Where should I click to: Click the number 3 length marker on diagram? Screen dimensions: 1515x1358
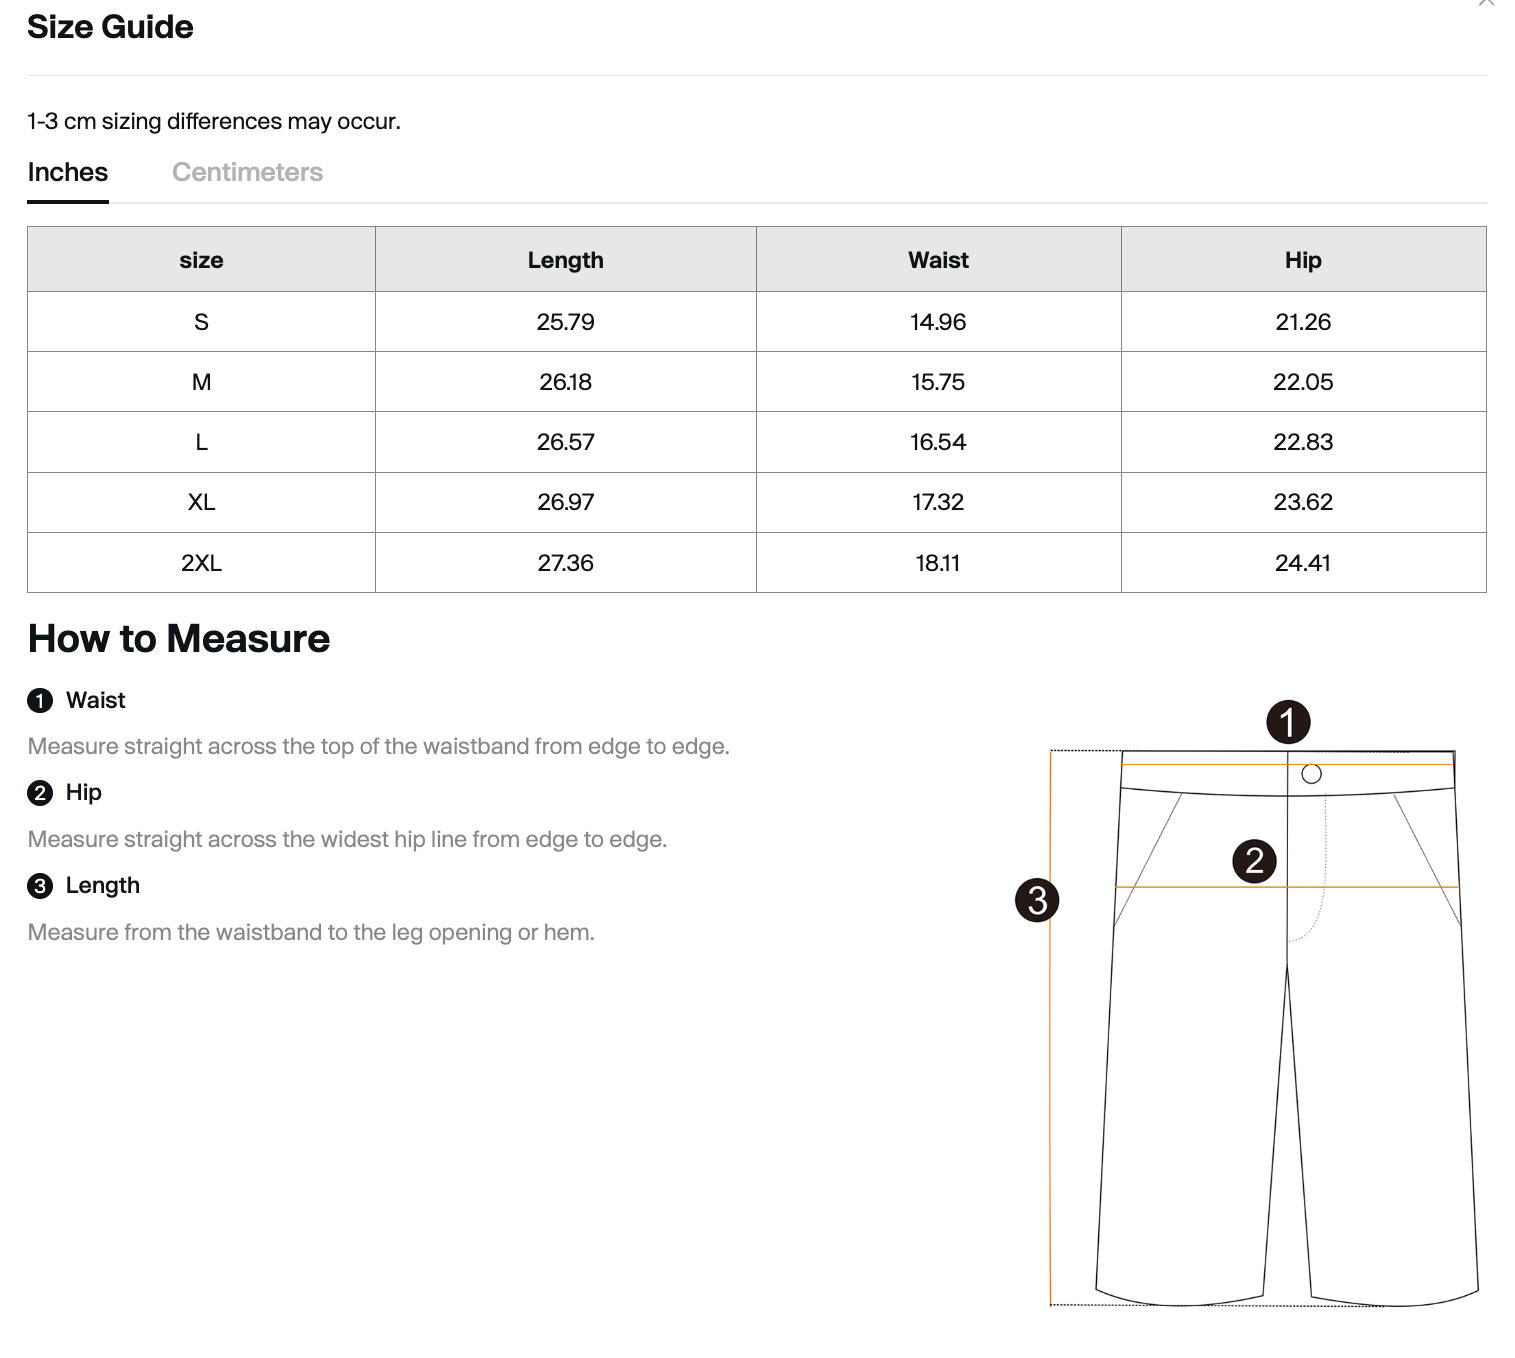(1038, 900)
